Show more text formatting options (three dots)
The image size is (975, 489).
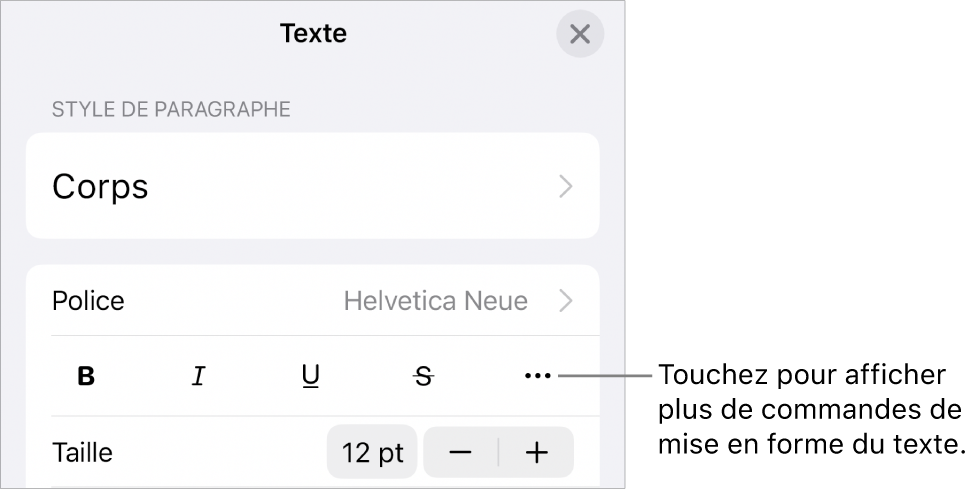point(537,376)
